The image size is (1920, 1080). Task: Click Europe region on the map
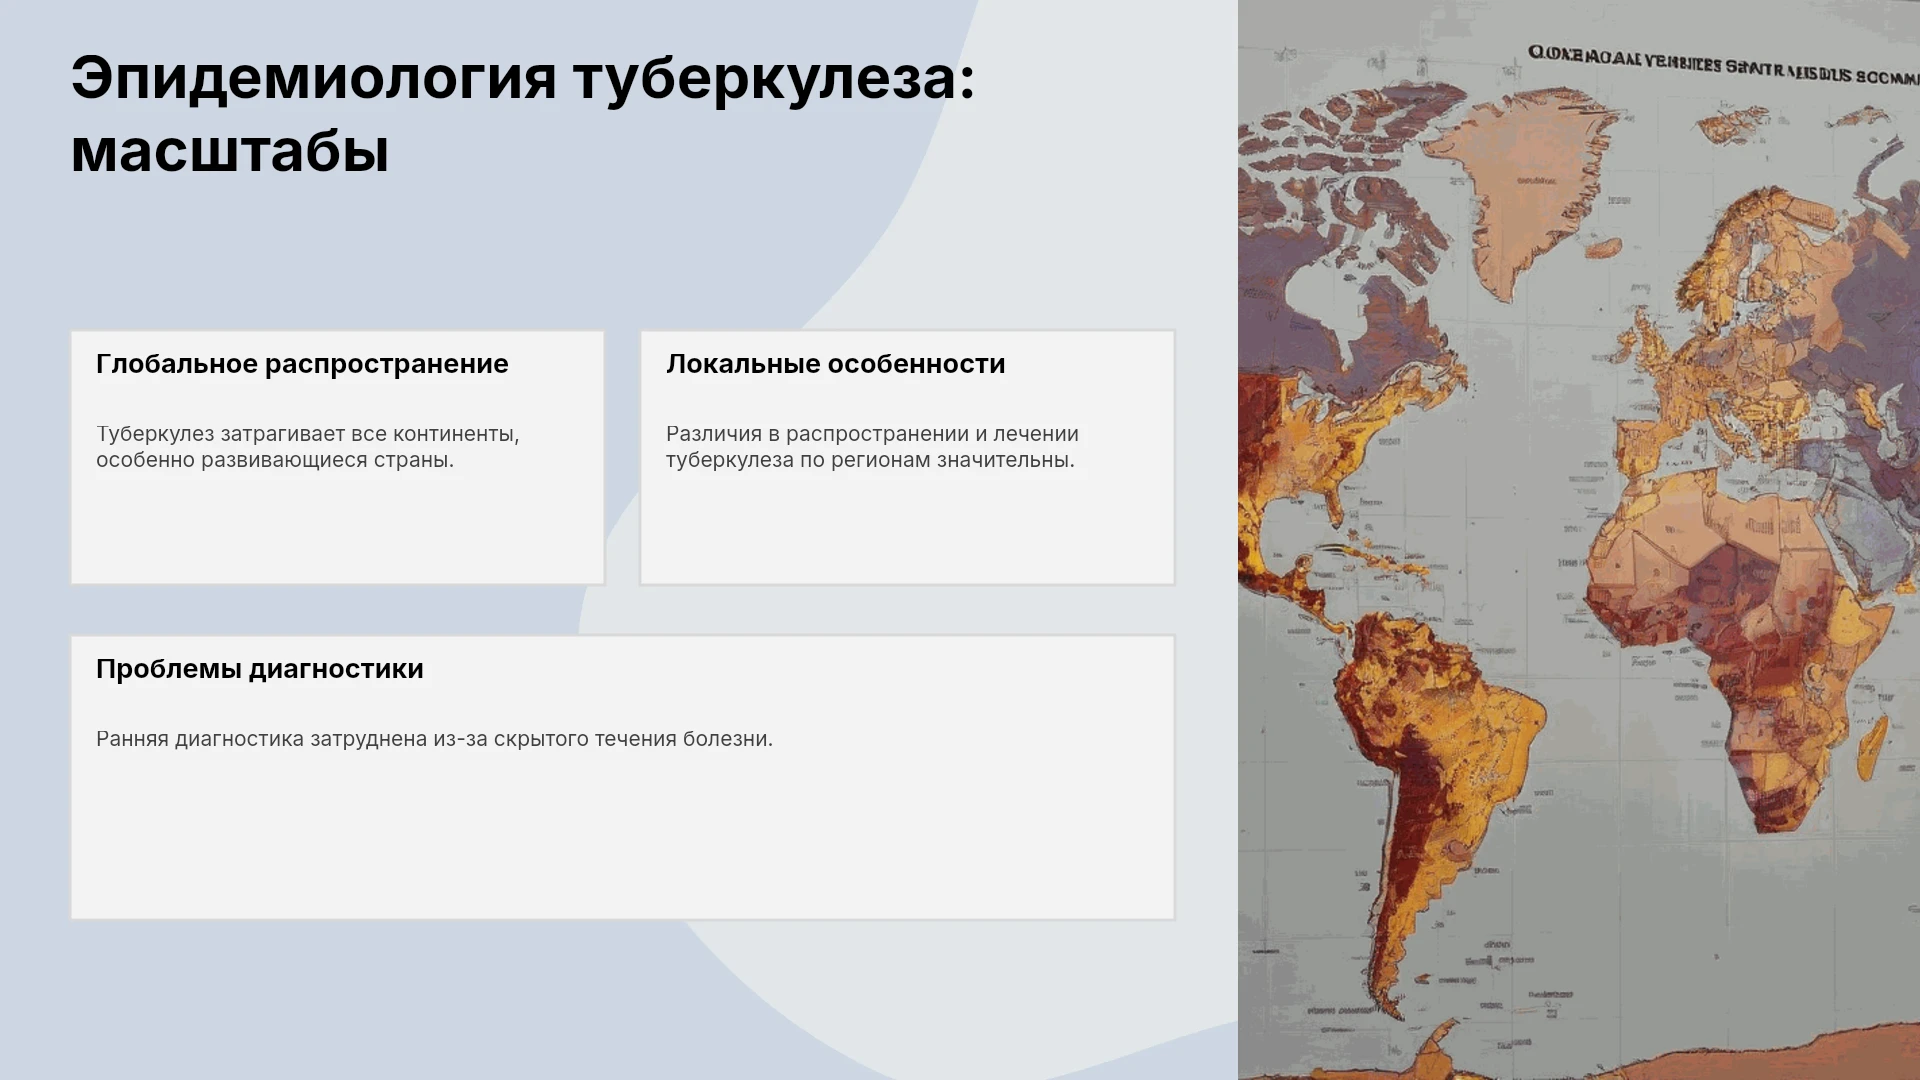pyautogui.click(x=1720, y=340)
